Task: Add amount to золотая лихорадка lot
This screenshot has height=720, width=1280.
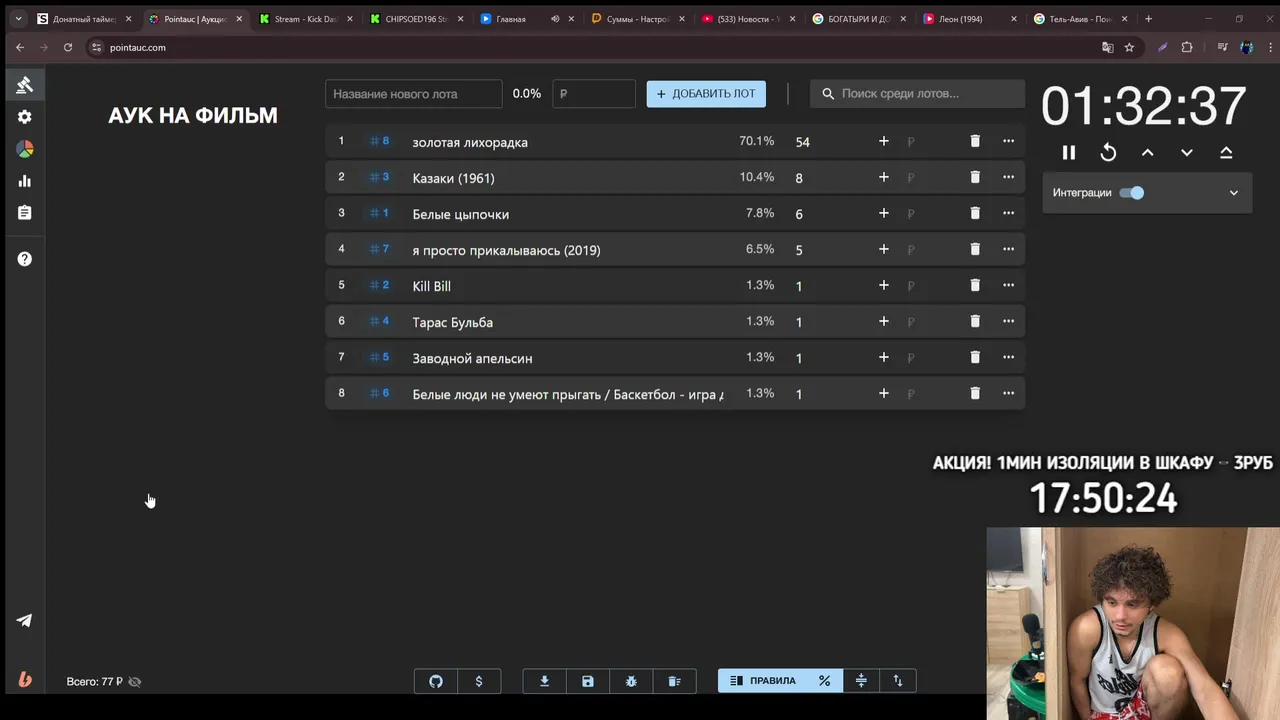Action: click(x=883, y=141)
